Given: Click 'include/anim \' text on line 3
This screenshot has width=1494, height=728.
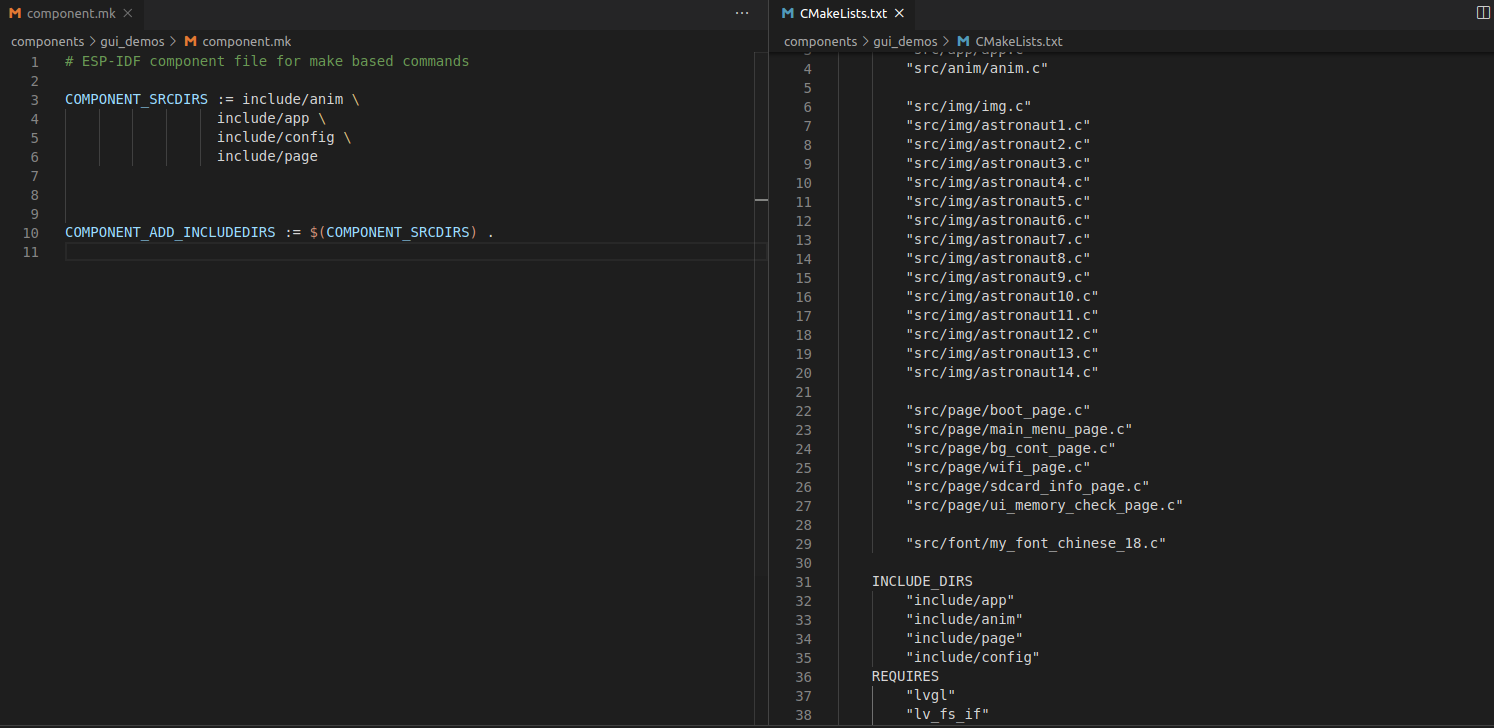Looking at the screenshot, I should click(x=301, y=100).
